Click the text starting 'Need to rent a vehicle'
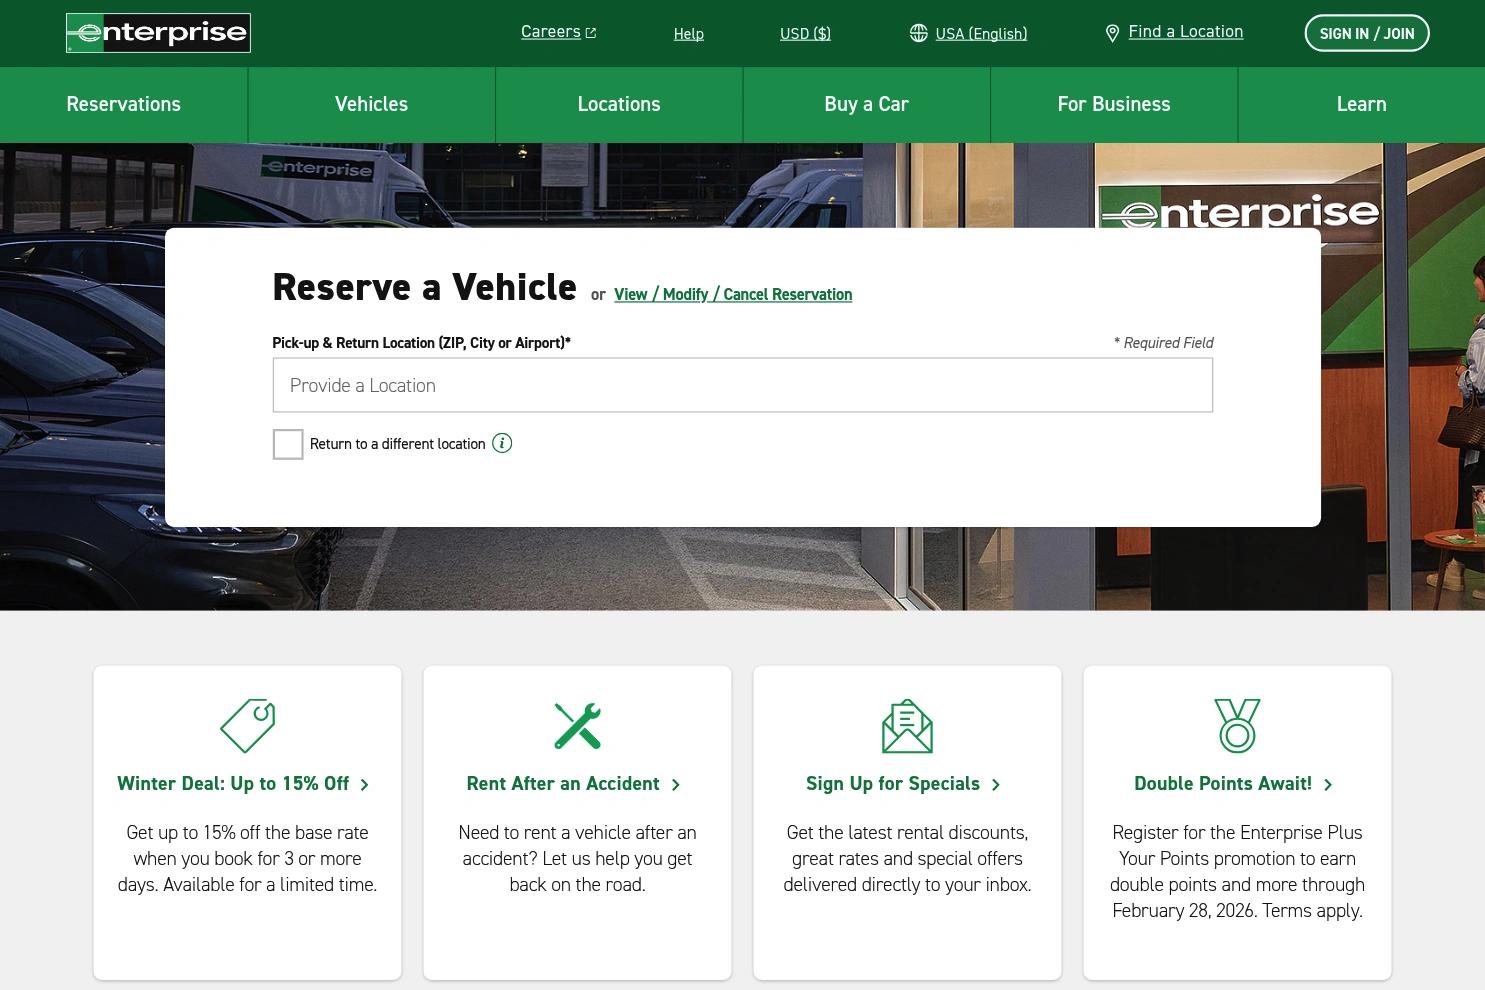 [x=577, y=859]
